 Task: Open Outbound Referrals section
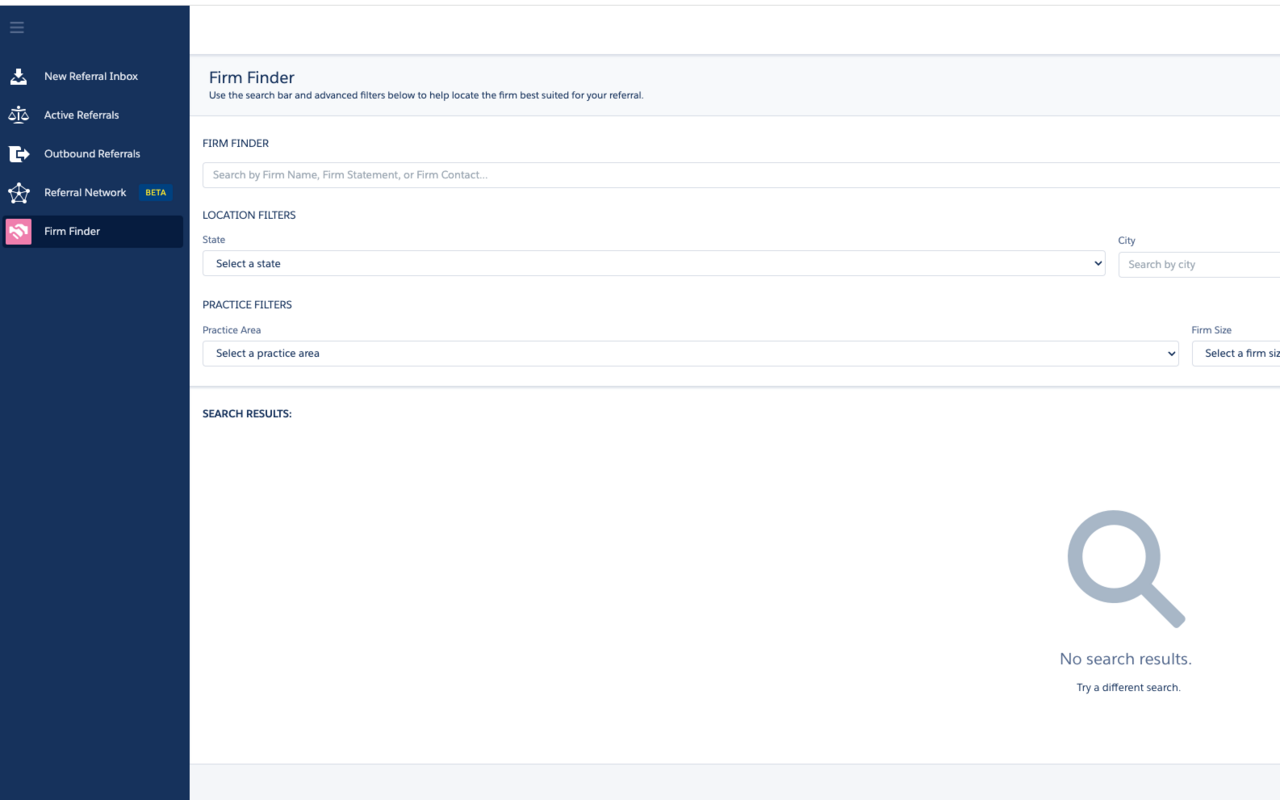(92, 154)
